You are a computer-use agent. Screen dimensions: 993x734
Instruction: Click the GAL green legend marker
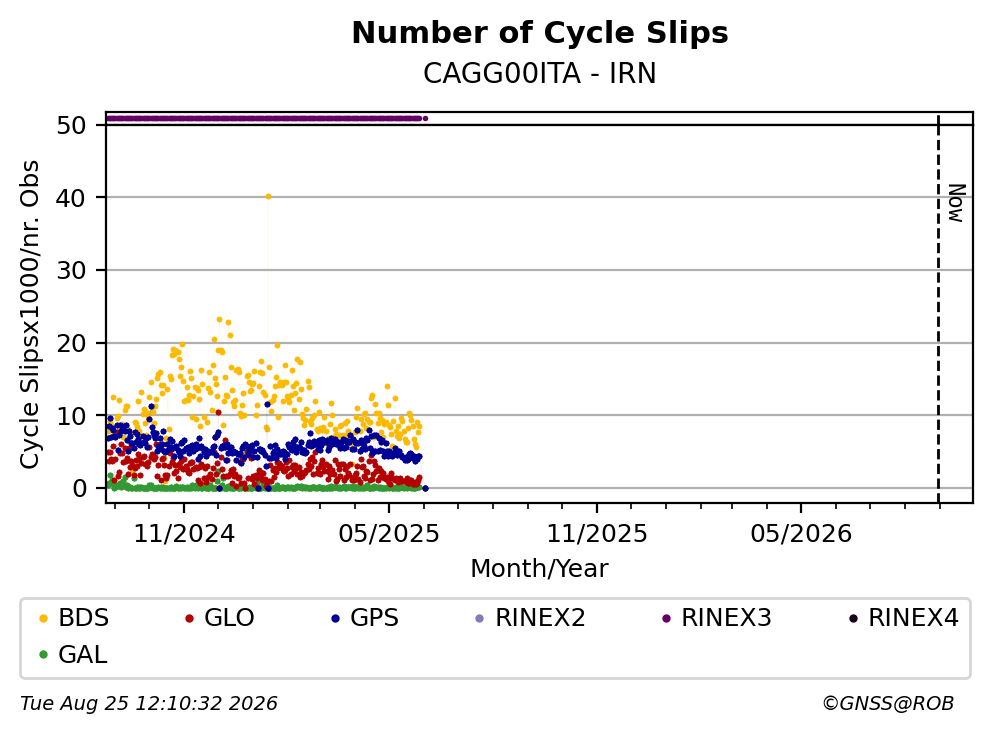point(43,655)
